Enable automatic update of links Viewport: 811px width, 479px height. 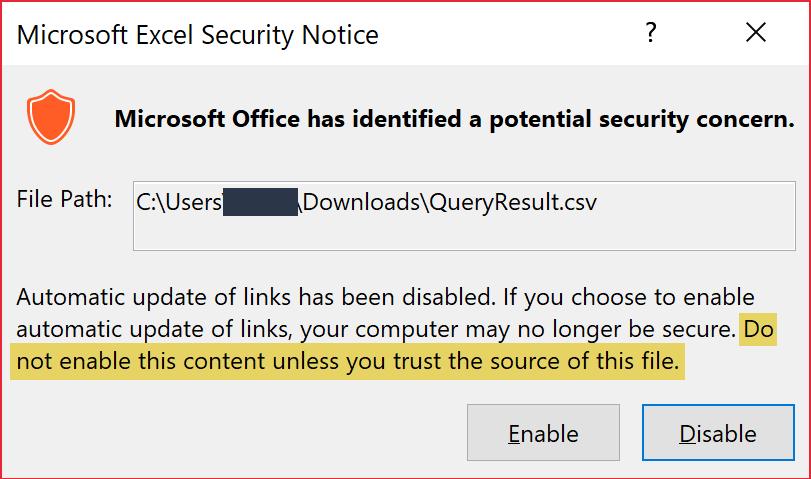[x=543, y=432]
